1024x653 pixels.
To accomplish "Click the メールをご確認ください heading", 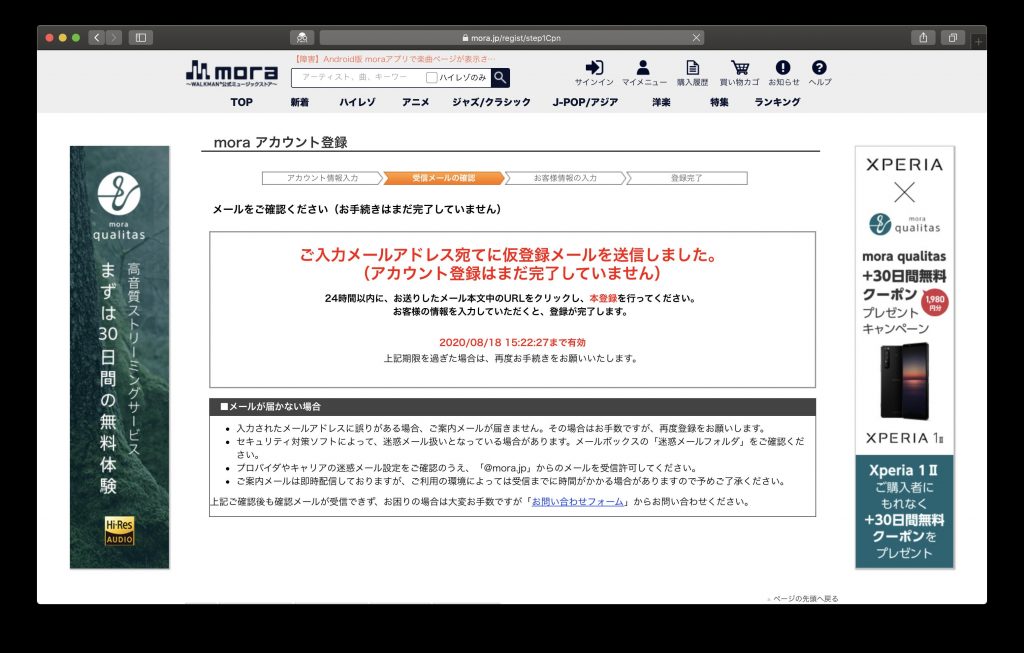I will click(x=357, y=210).
